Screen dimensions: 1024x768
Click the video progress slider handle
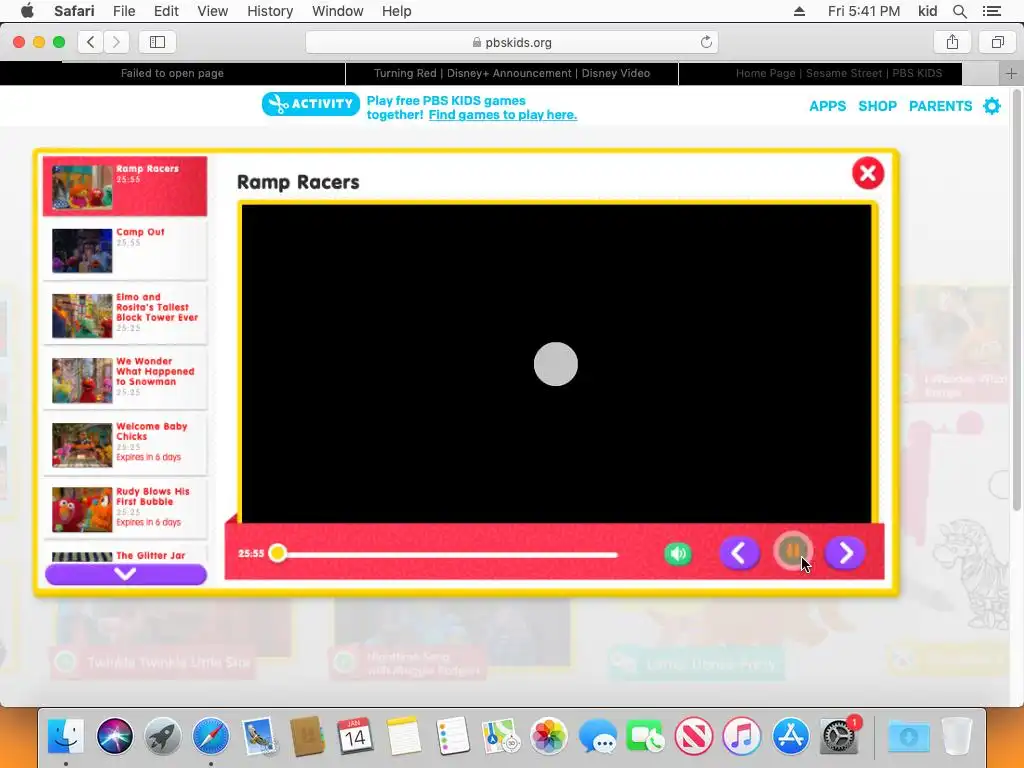278,553
